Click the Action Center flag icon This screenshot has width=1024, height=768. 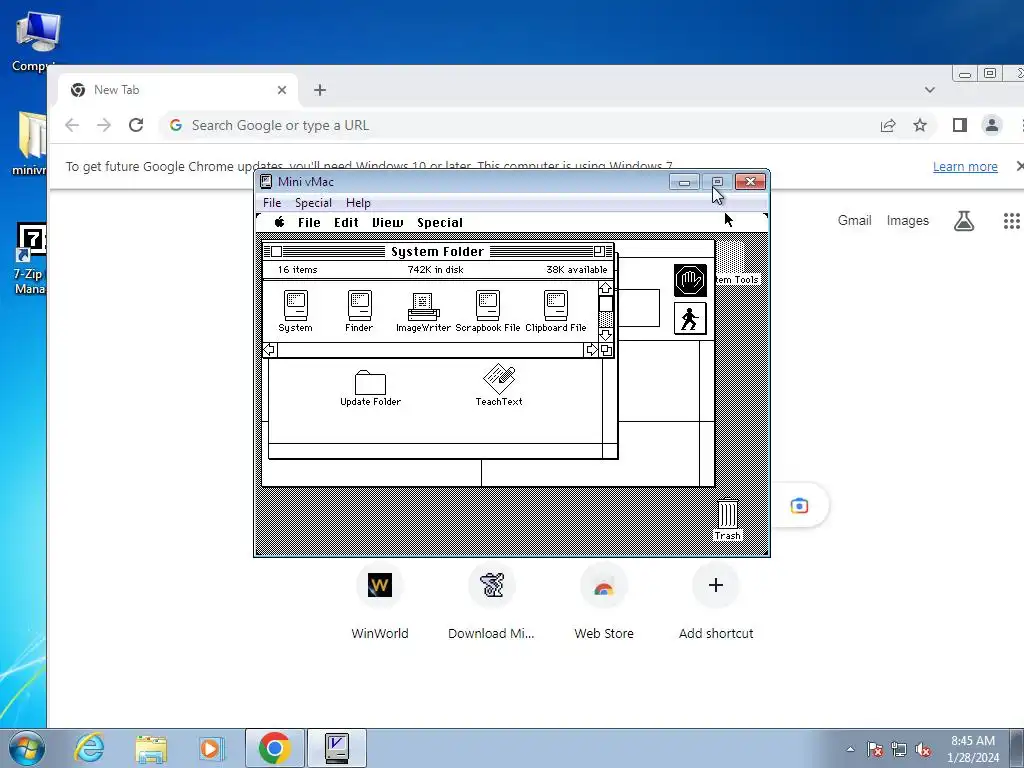pyautogui.click(x=875, y=750)
